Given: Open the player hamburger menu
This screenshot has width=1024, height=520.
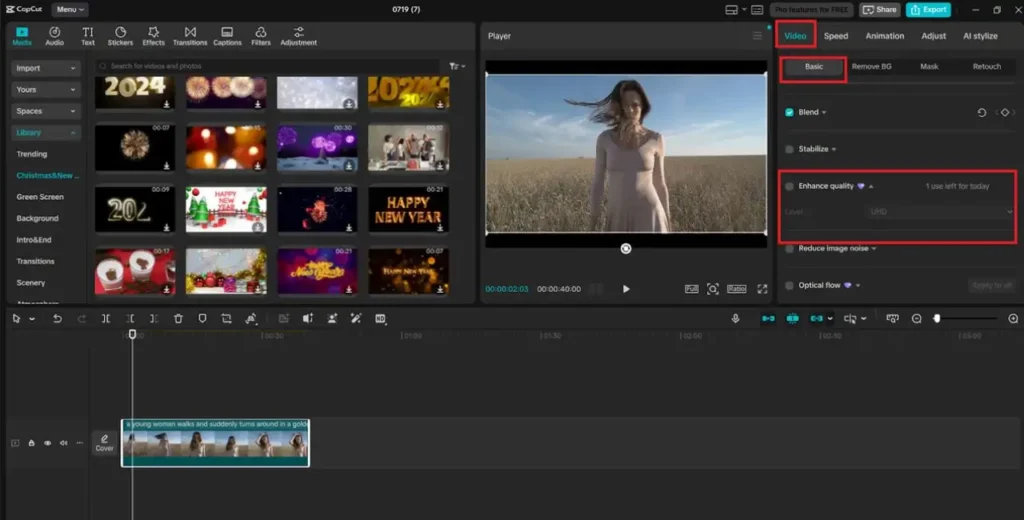Looking at the screenshot, I should point(757,36).
